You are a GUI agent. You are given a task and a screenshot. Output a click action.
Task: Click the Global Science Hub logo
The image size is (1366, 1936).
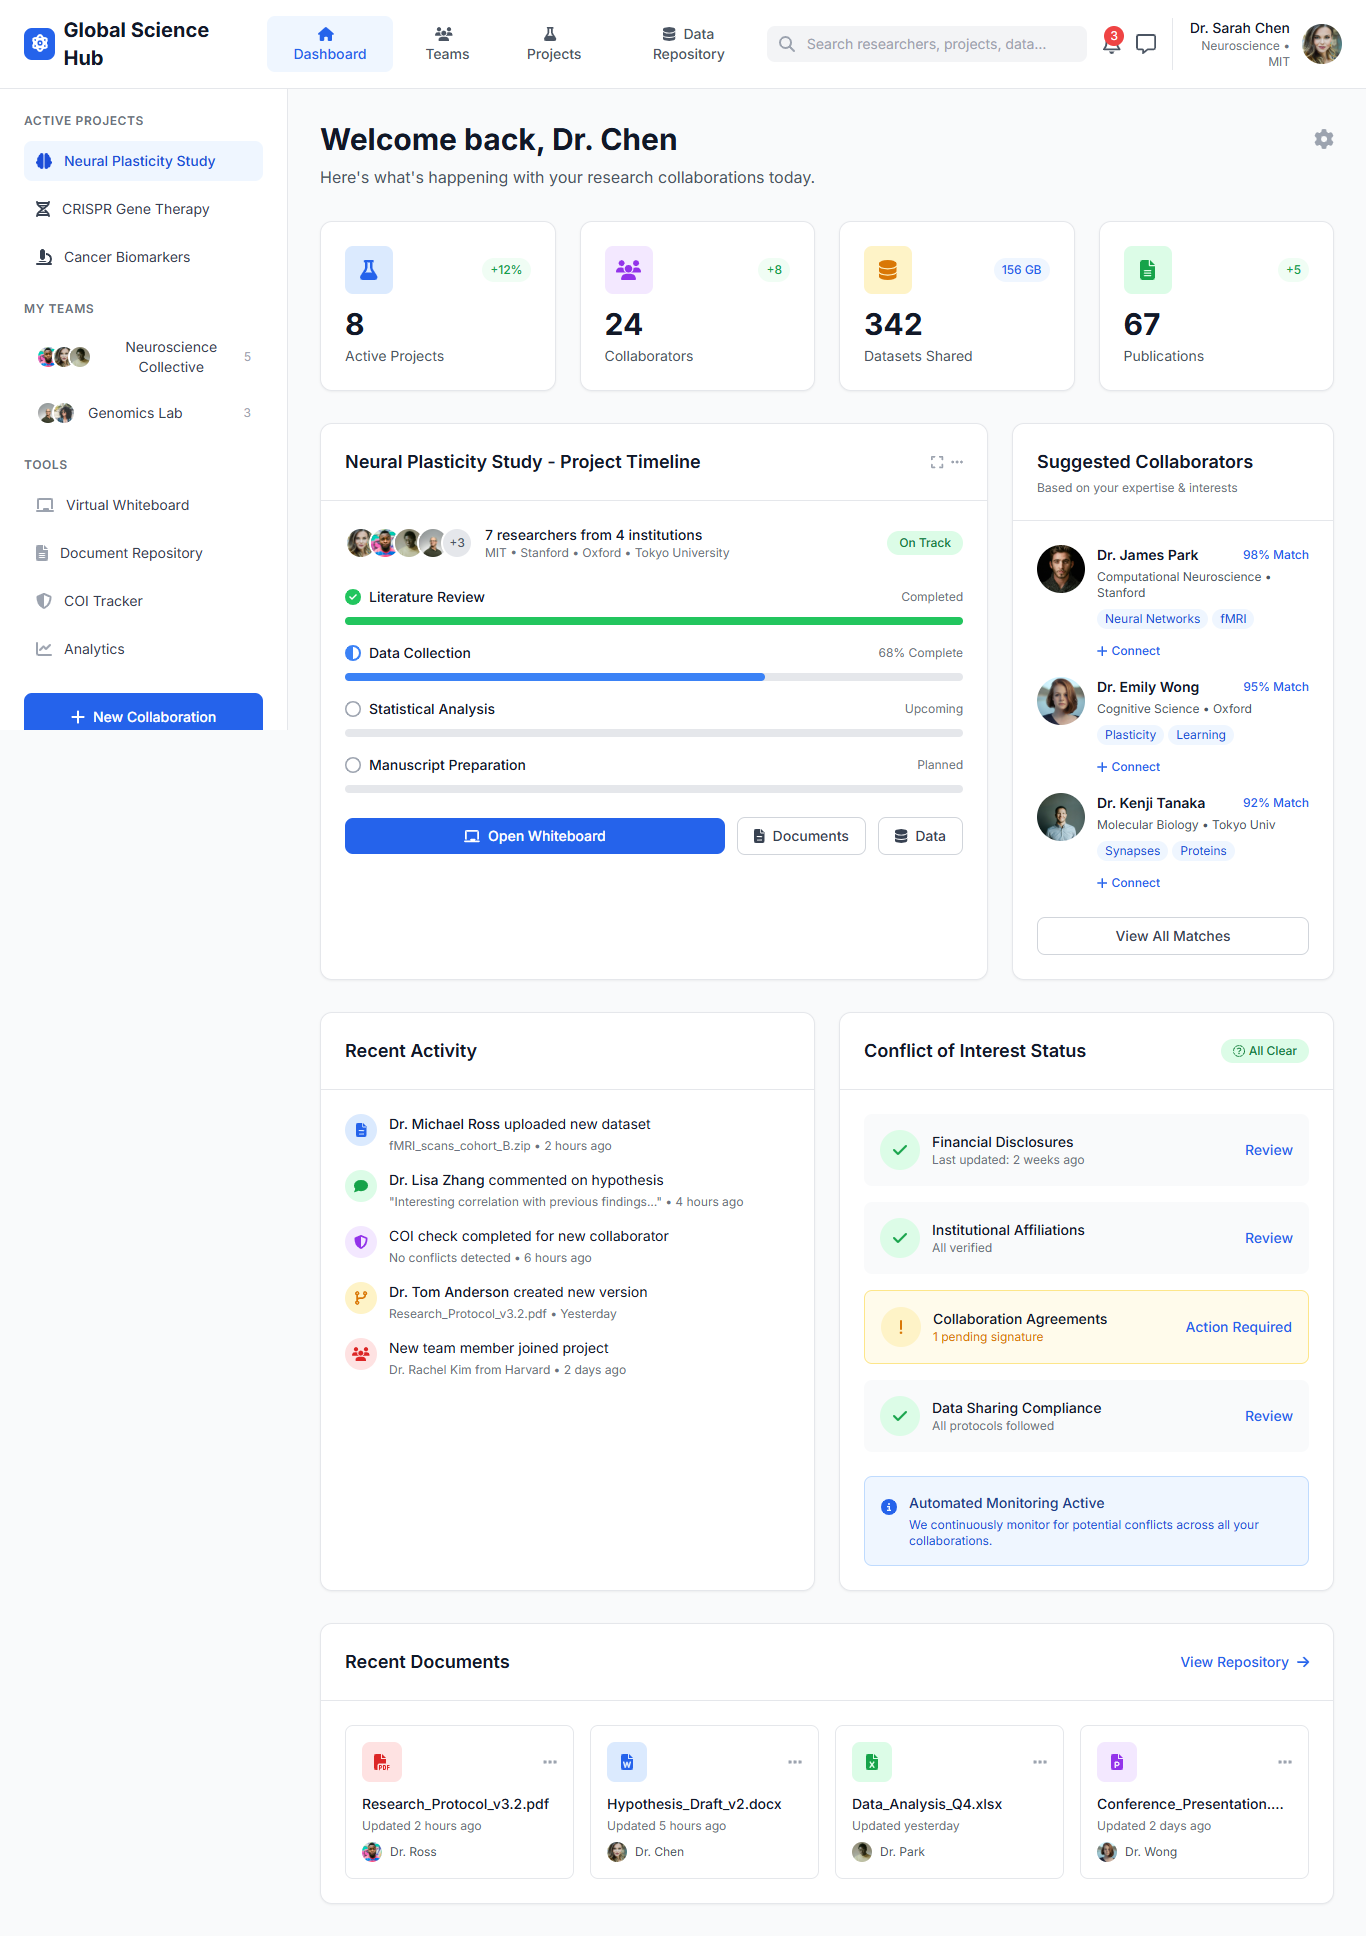pos(40,44)
